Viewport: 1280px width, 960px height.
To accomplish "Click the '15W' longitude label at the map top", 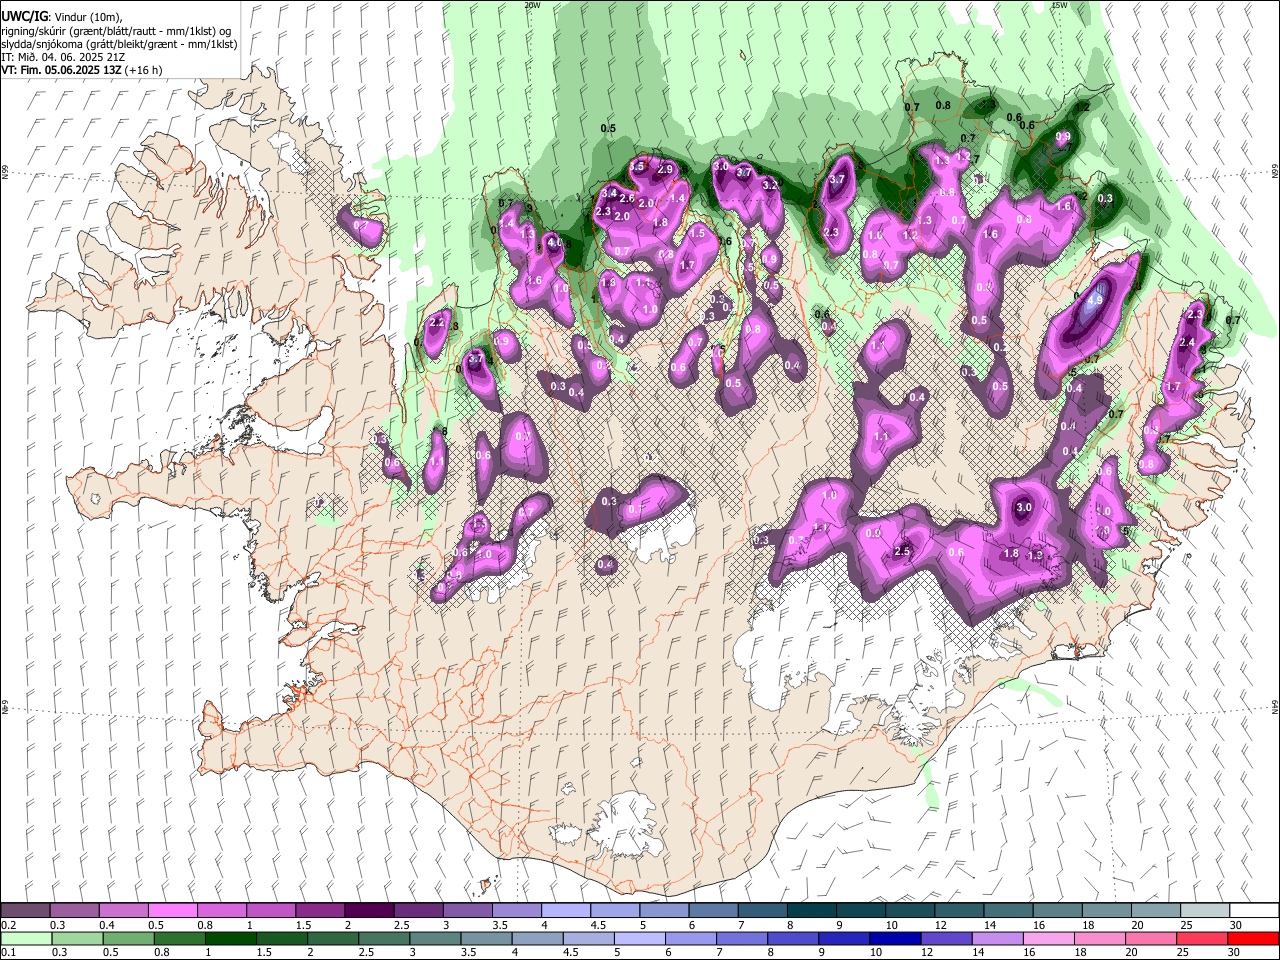I will 1058,5.
